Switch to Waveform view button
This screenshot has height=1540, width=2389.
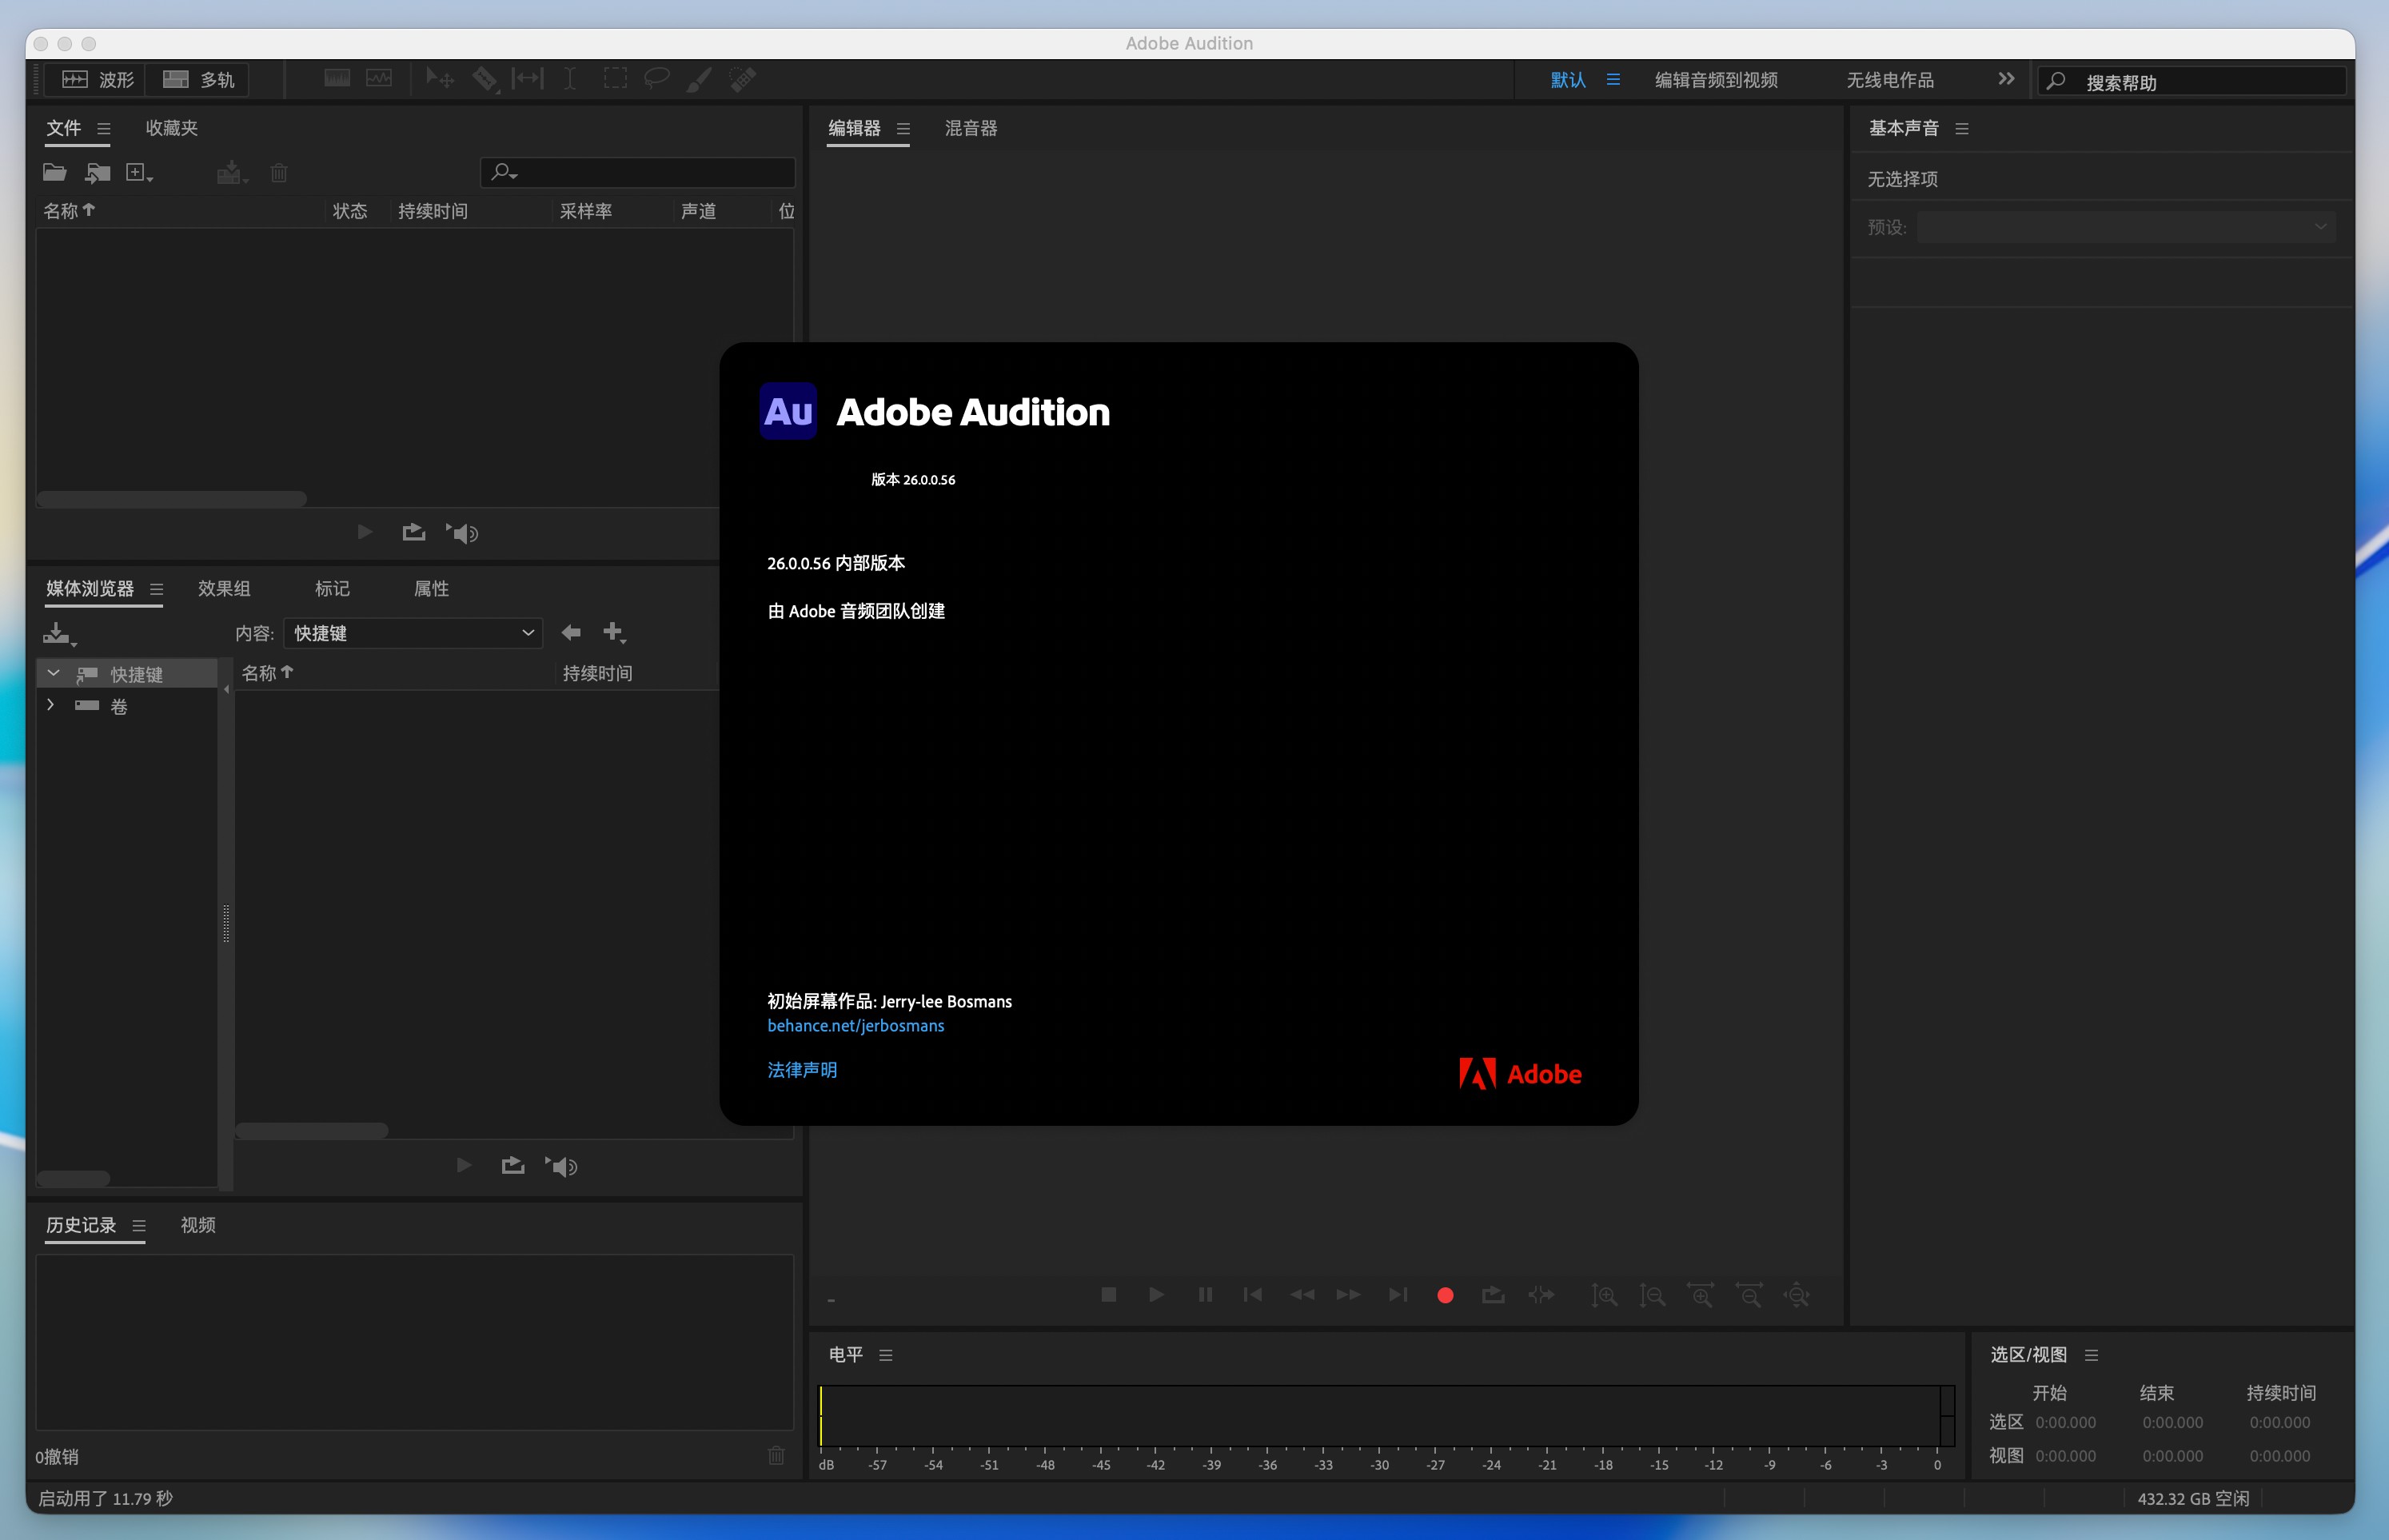[97, 80]
